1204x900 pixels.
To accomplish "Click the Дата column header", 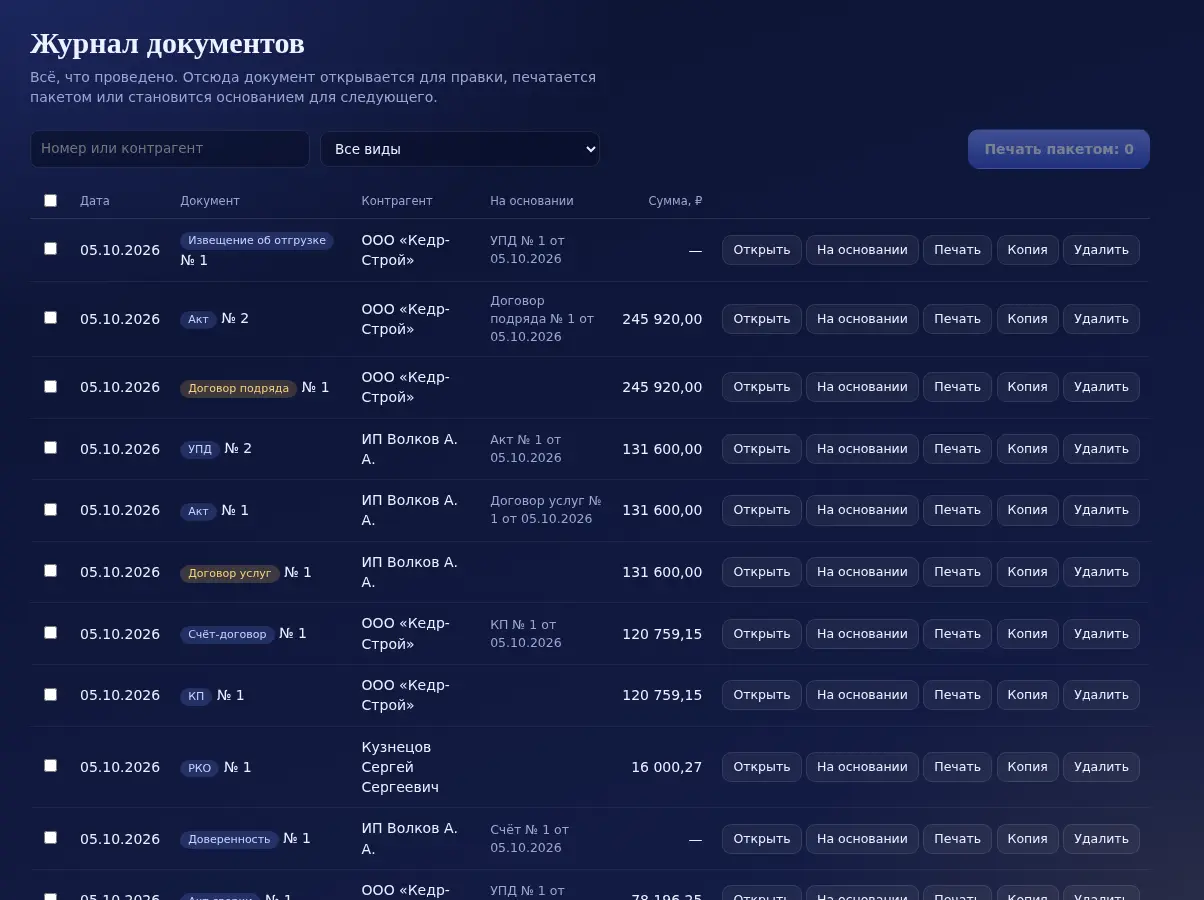I will 95,201.
